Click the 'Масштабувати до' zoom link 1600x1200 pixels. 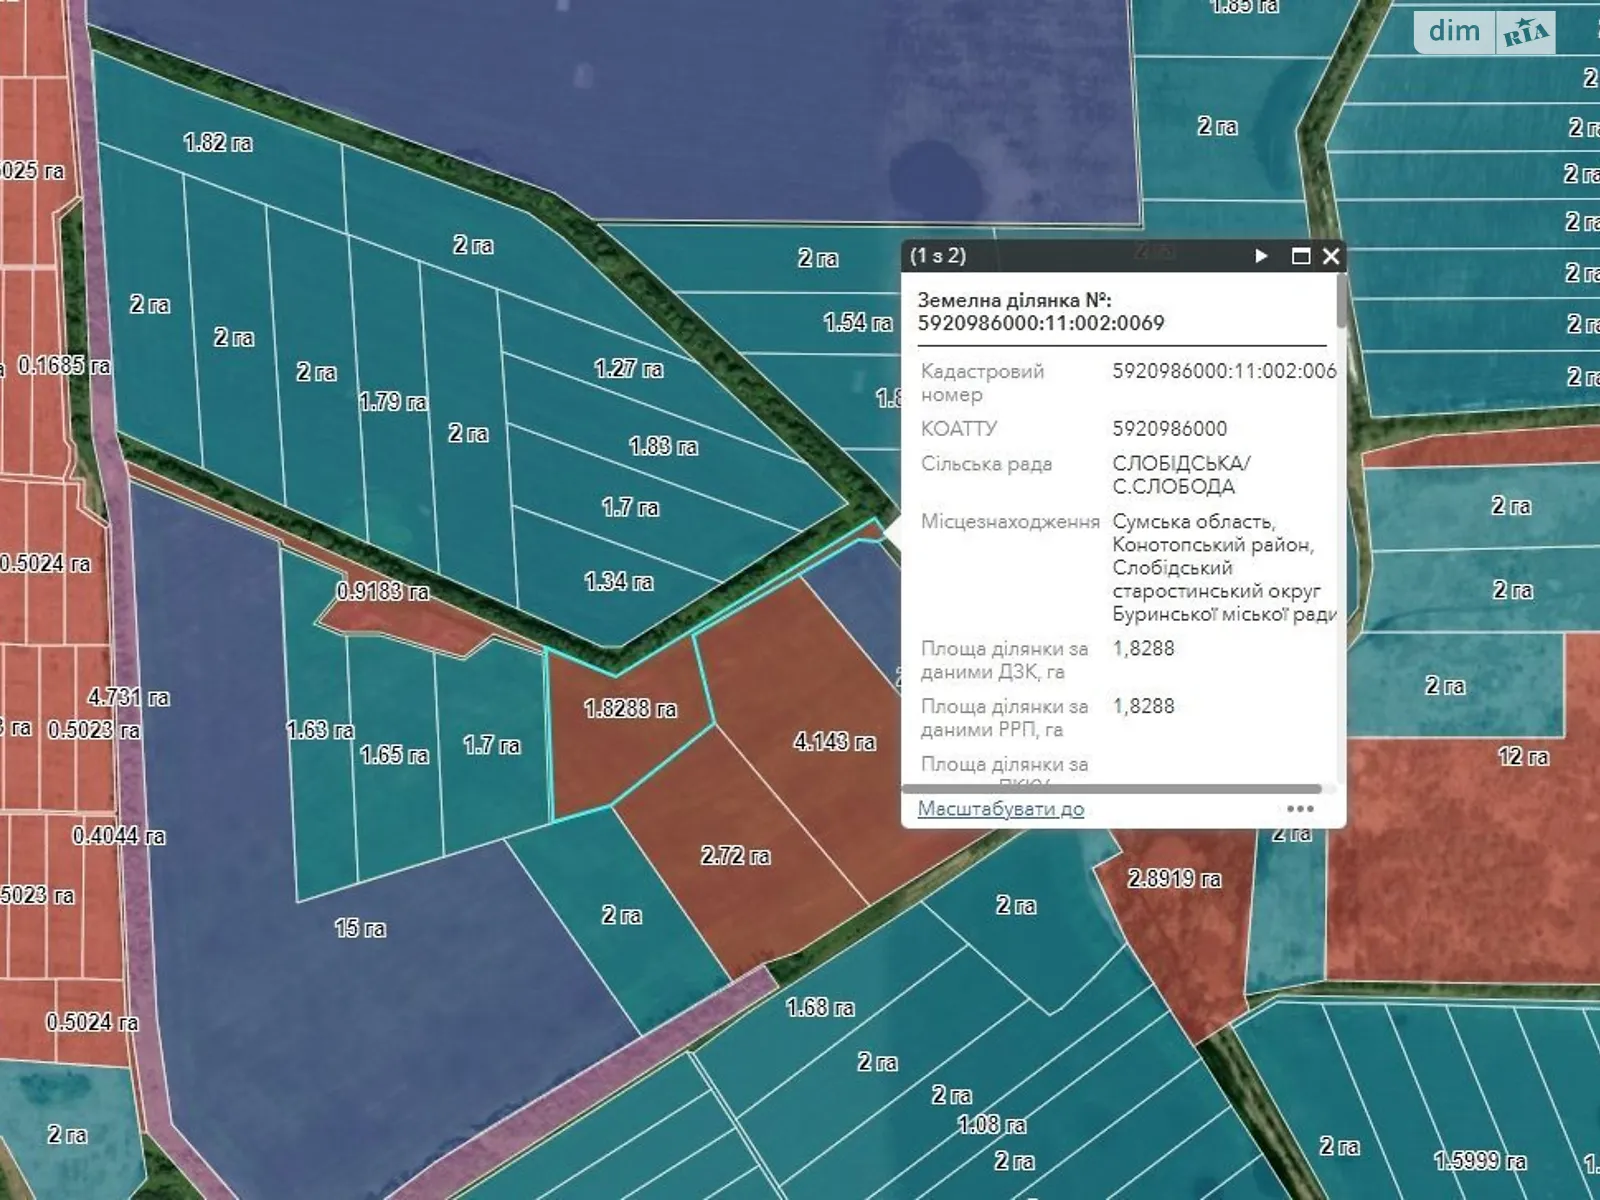(1000, 808)
